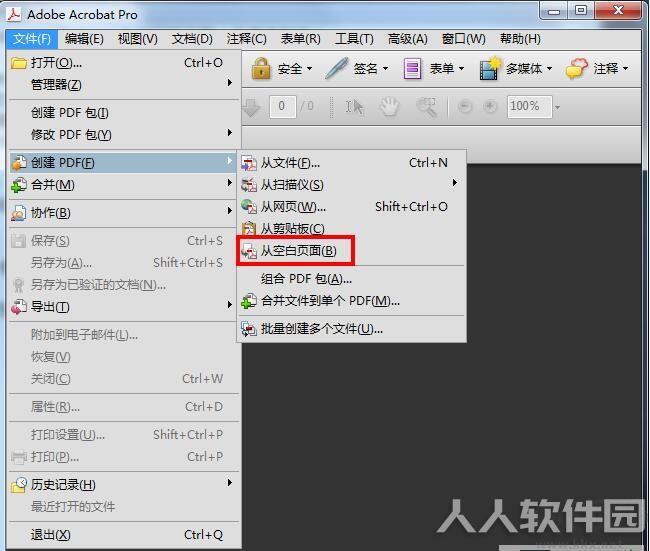Viewport: 650px width, 551px height.
Task: Click the 100% zoom value field
Action: click(529, 107)
